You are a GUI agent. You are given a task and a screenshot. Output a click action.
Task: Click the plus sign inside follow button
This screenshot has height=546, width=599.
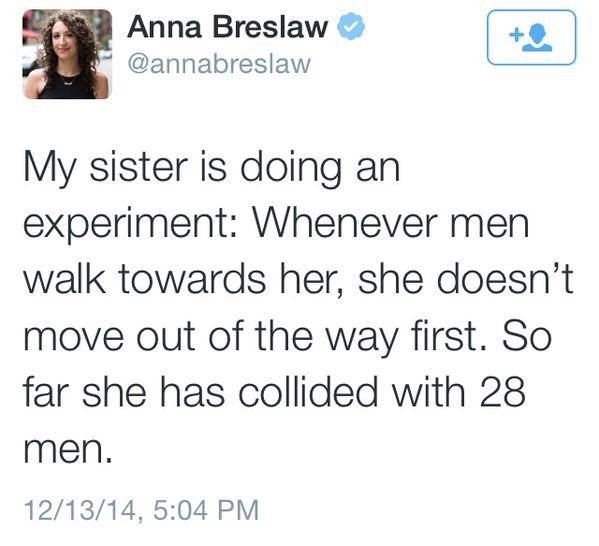coord(516,36)
